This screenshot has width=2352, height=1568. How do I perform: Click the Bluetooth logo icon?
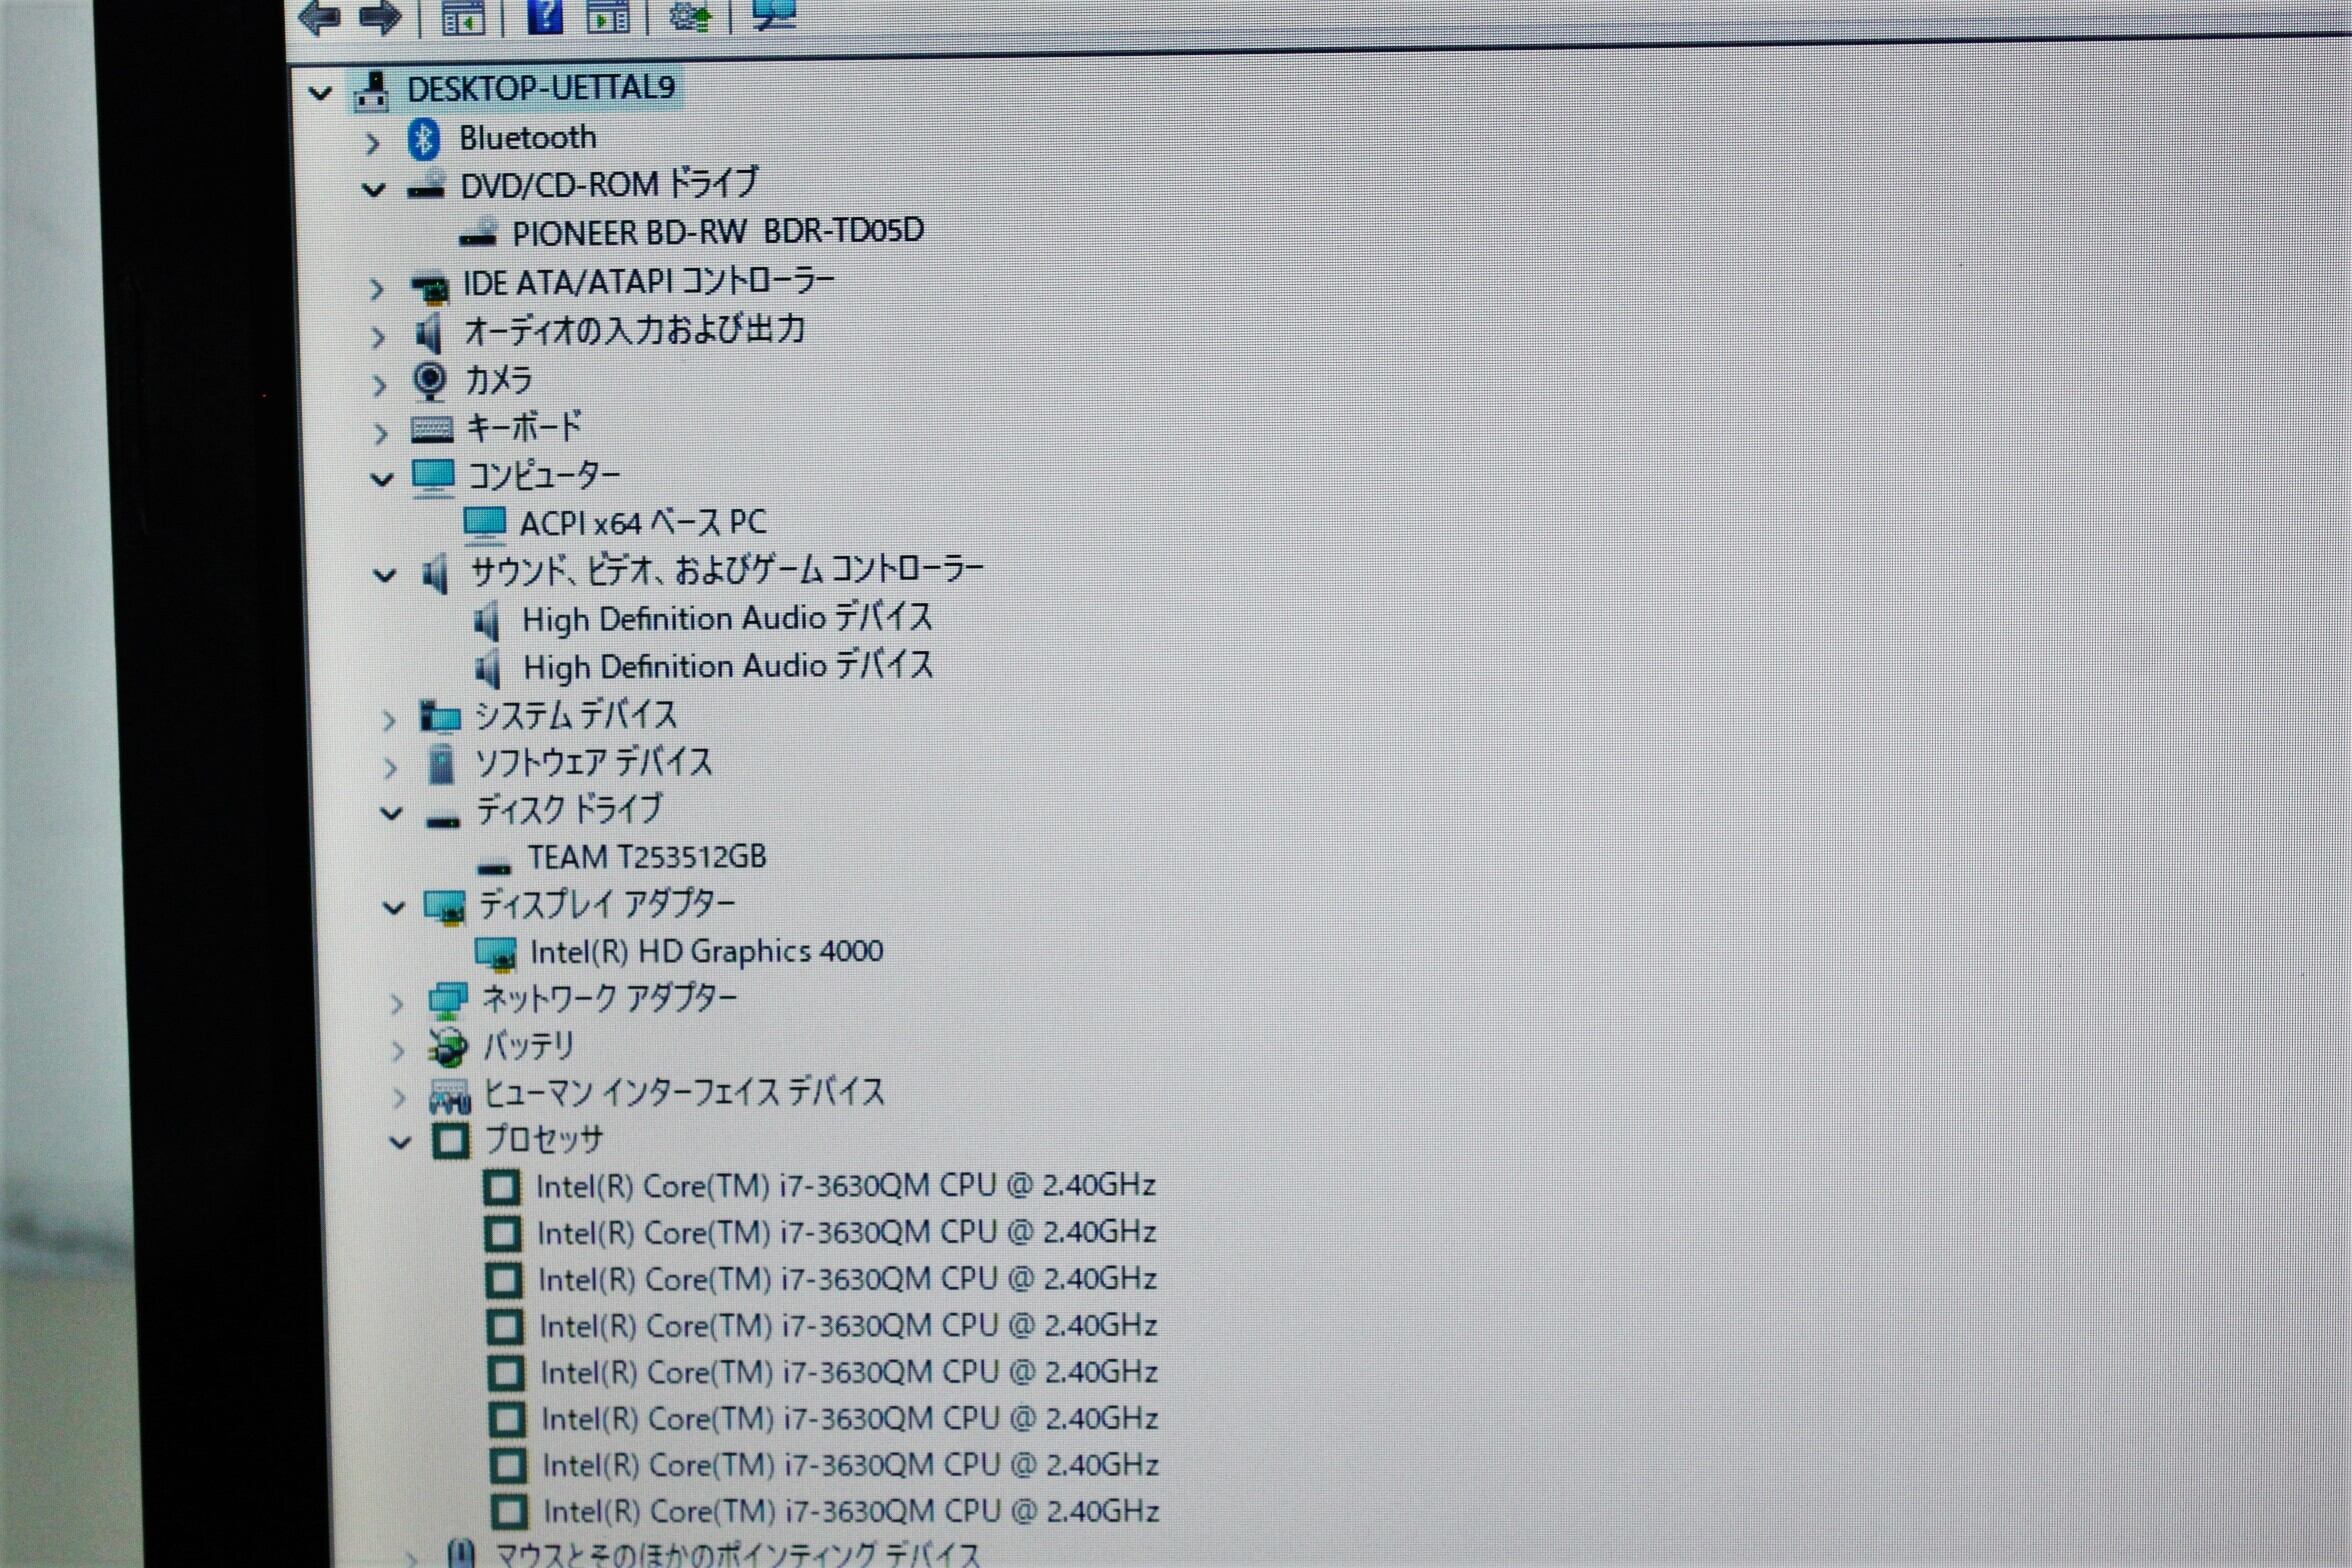click(424, 139)
